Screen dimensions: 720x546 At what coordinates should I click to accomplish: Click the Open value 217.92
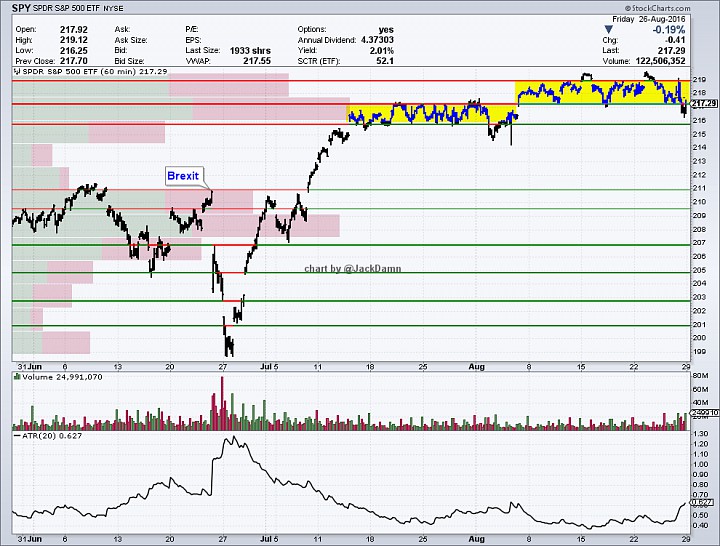[73, 29]
